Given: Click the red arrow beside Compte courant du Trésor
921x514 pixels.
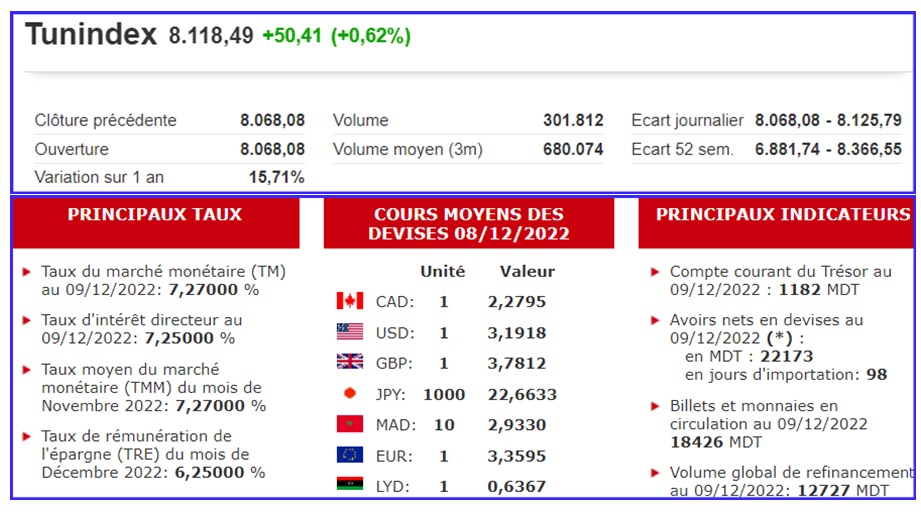Looking at the screenshot, I should point(655,272).
